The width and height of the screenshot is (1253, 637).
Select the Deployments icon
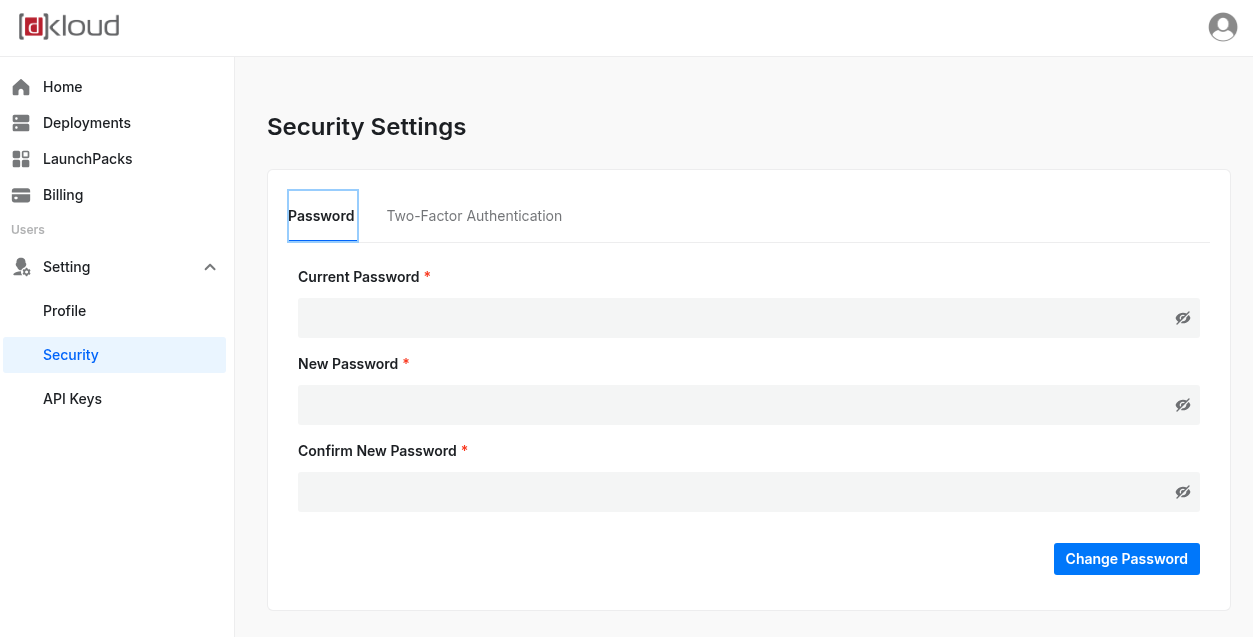(20, 122)
